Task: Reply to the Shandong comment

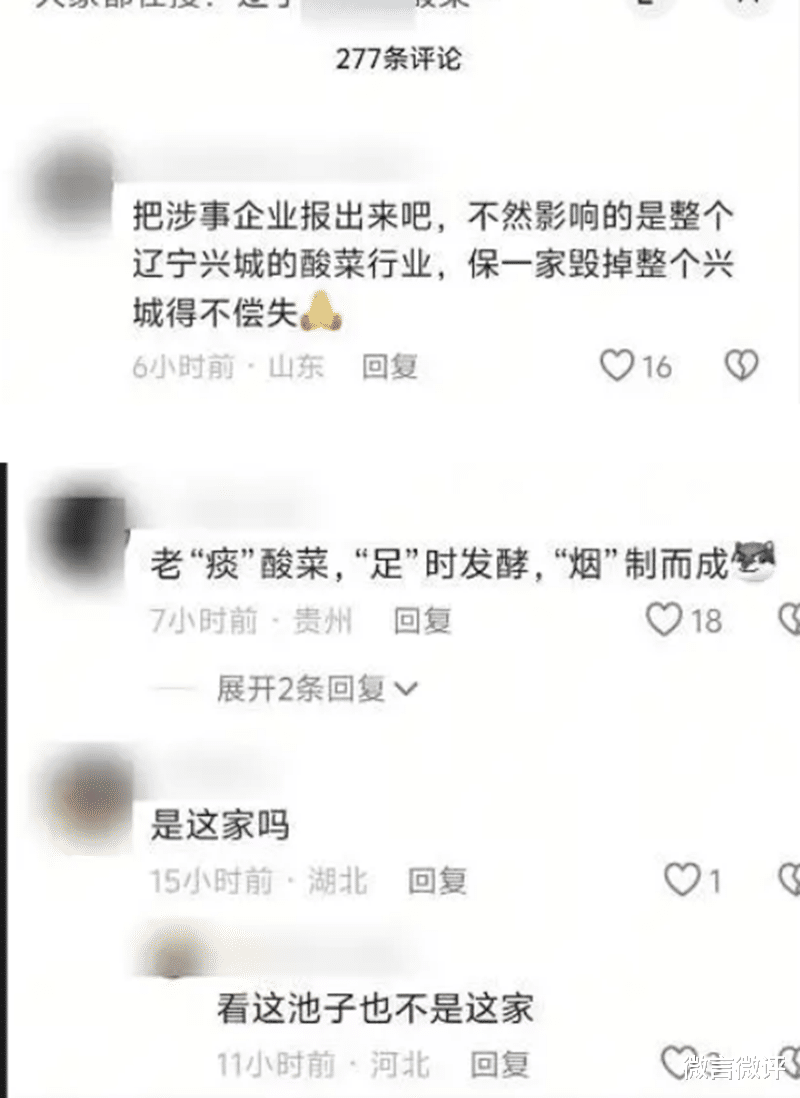Action: click(389, 366)
